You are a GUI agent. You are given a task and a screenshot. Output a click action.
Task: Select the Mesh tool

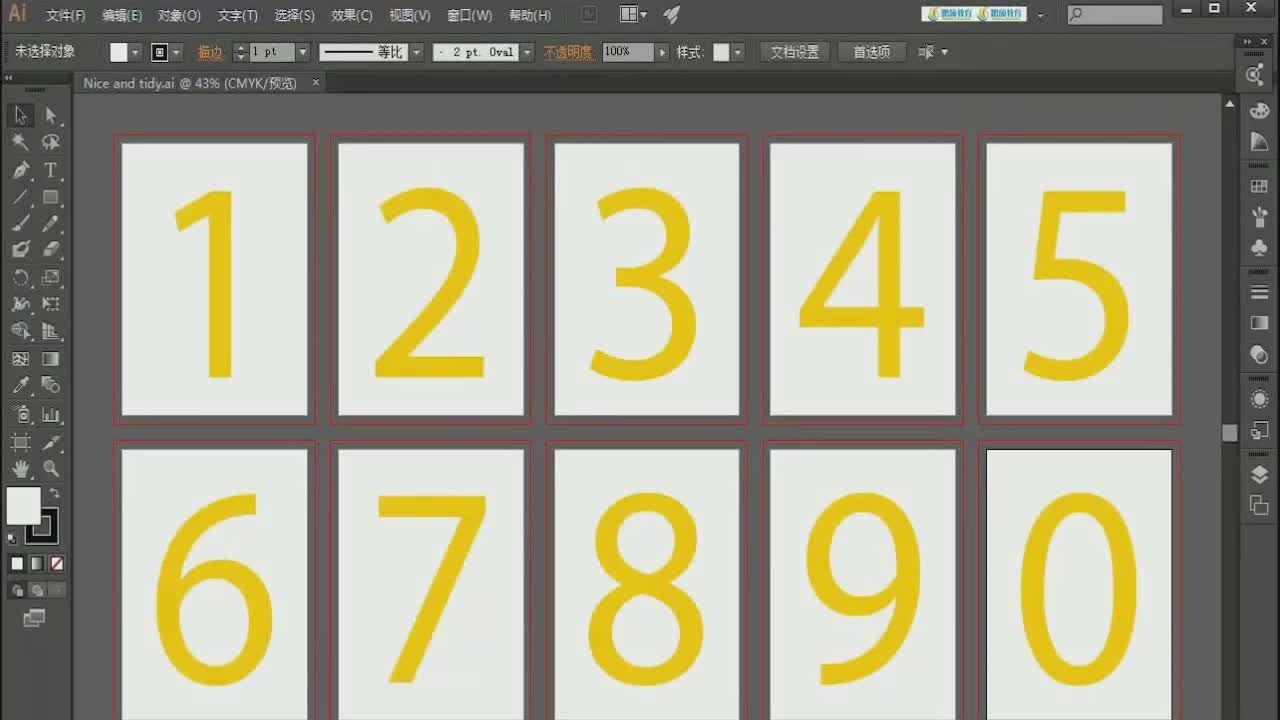point(20,358)
